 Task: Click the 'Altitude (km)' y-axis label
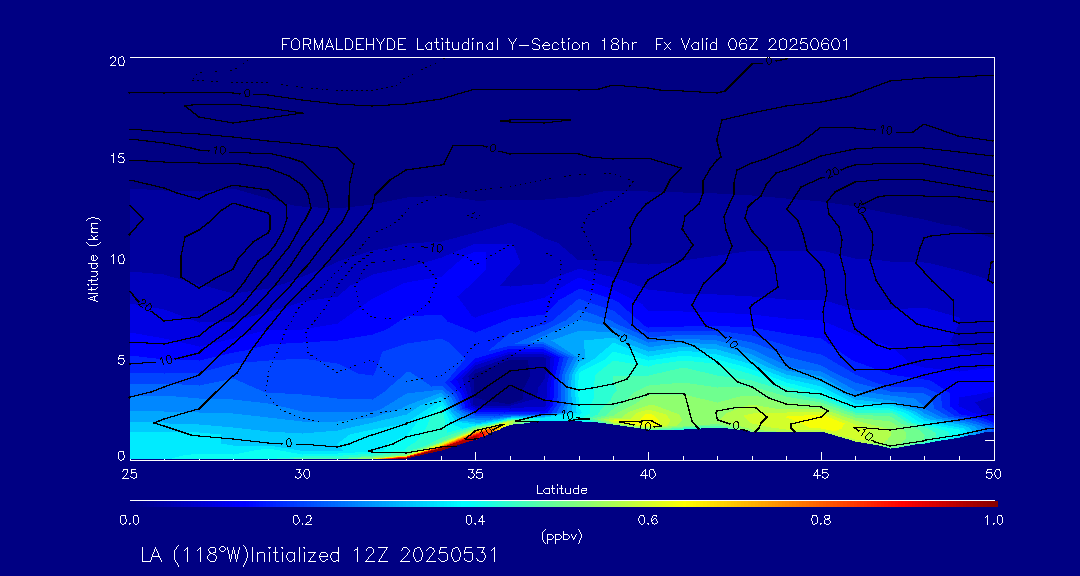93,259
